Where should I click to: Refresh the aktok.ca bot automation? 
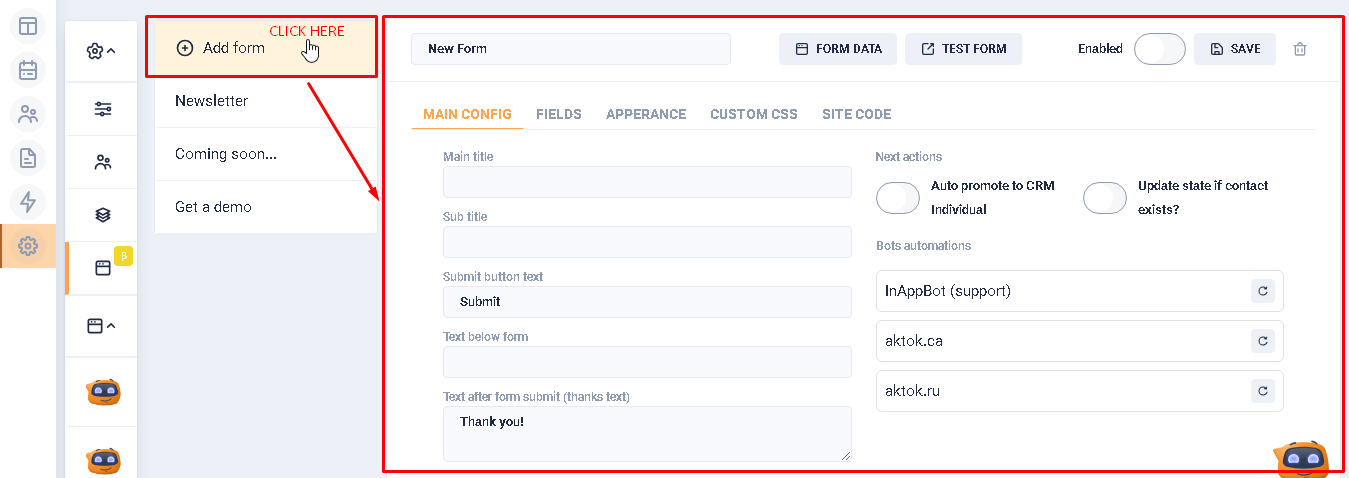click(1263, 341)
